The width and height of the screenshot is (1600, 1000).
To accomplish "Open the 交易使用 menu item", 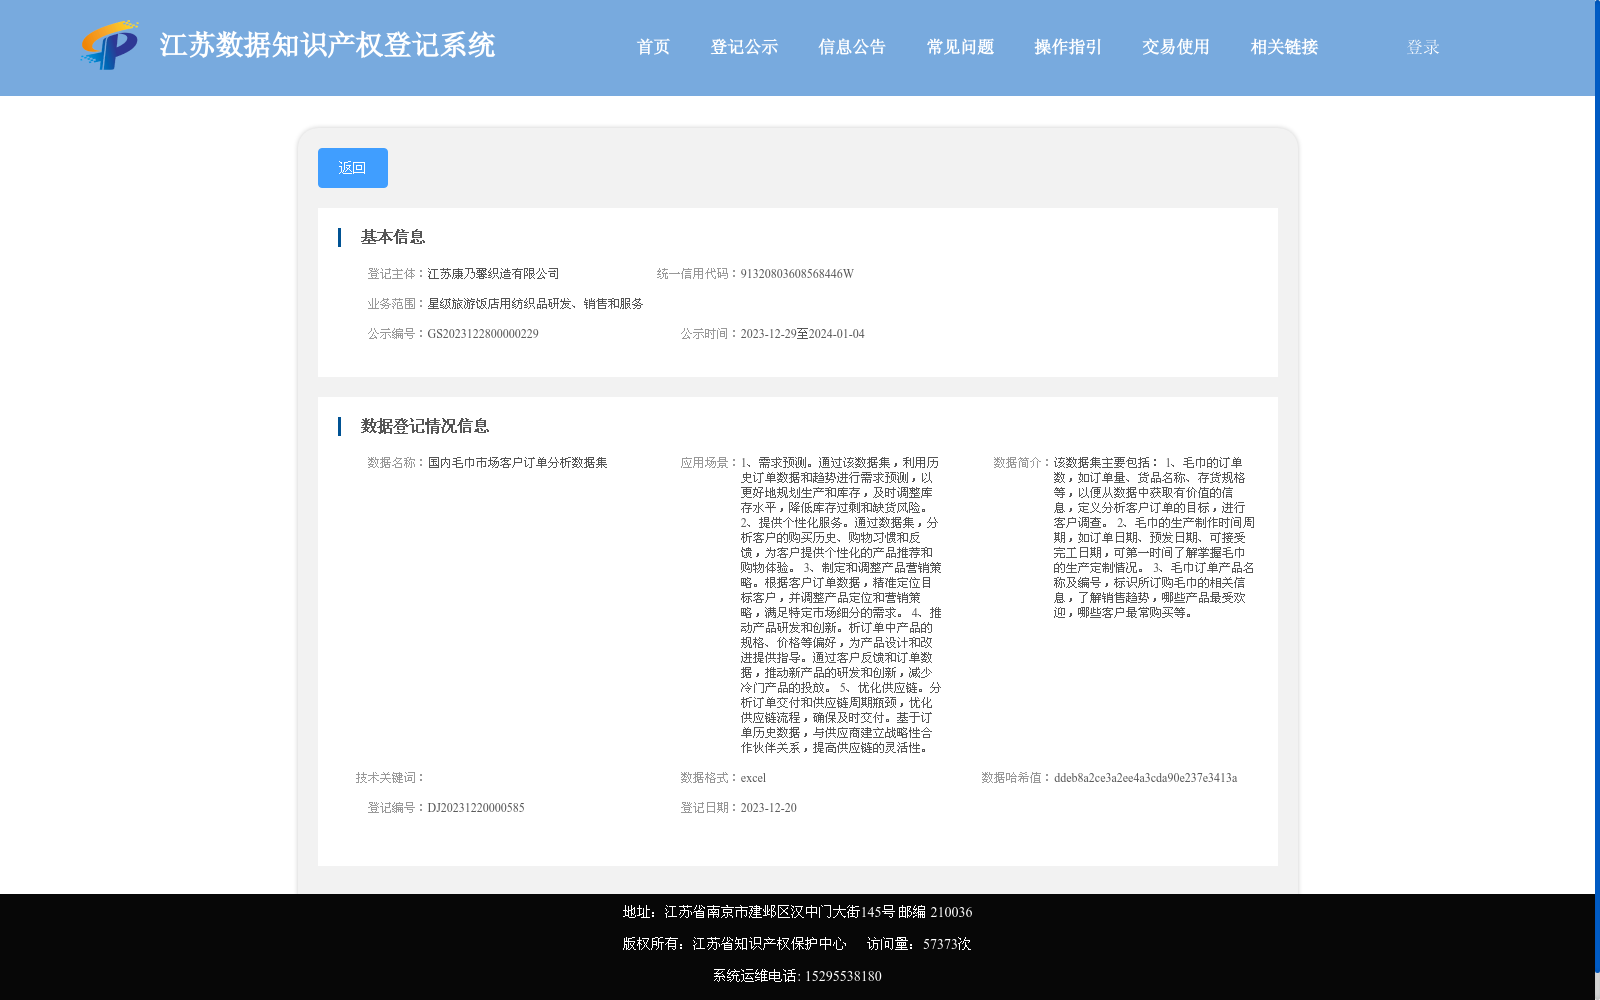I will pyautogui.click(x=1176, y=47).
